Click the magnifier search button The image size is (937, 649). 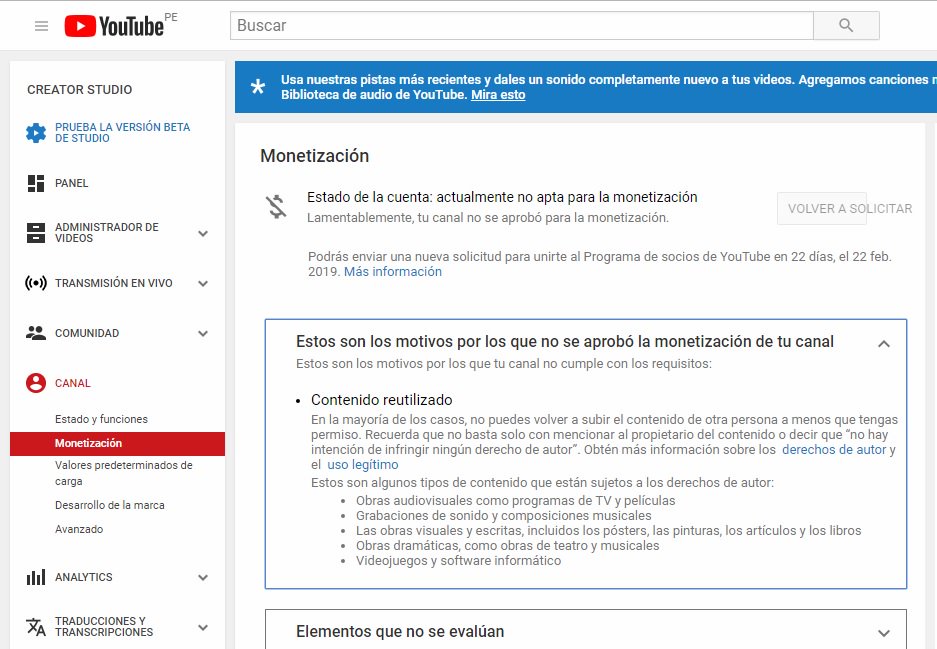click(x=846, y=25)
